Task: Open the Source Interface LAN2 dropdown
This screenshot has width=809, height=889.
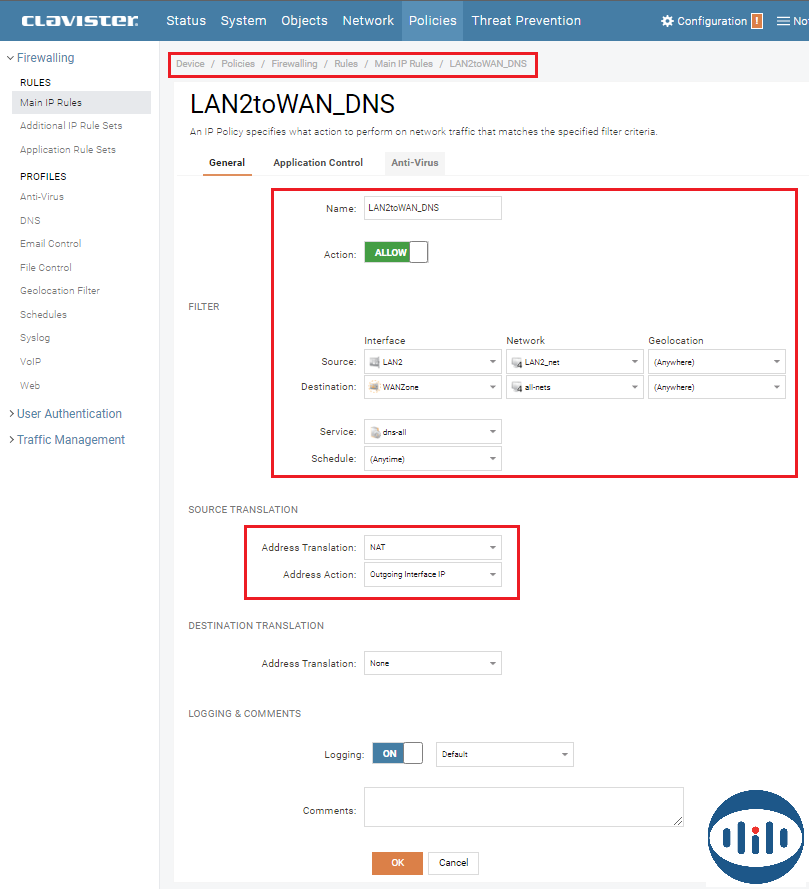Action: 432,362
